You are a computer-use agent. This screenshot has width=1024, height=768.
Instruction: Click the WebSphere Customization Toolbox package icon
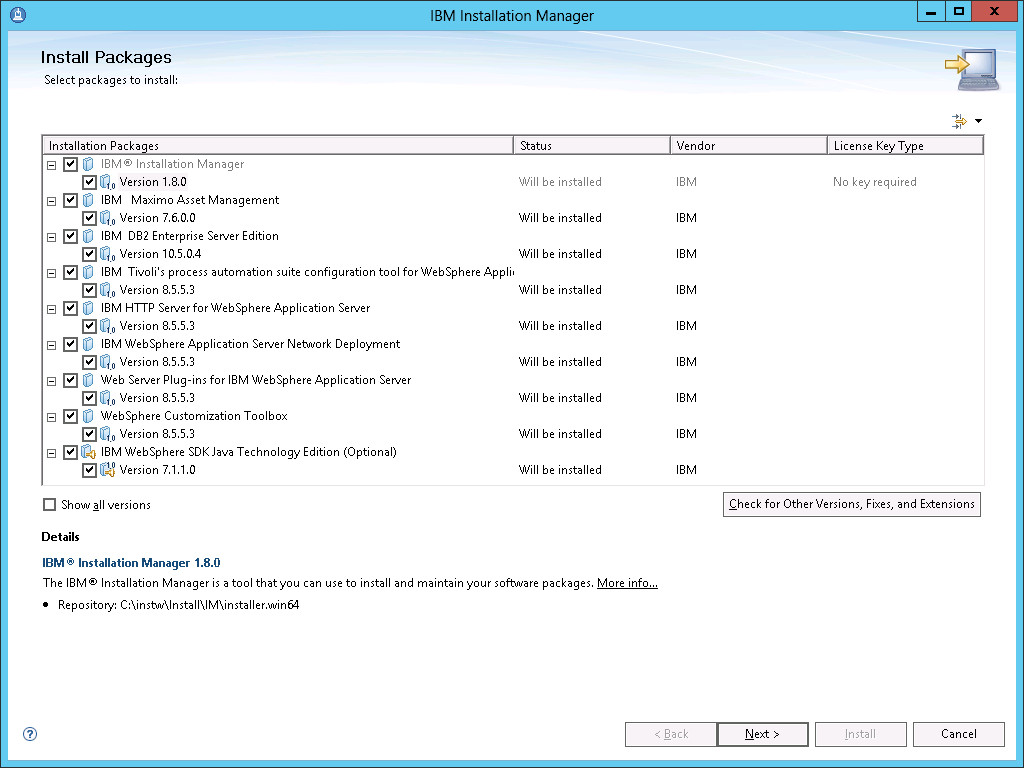pyautogui.click(x=88, y=415)
